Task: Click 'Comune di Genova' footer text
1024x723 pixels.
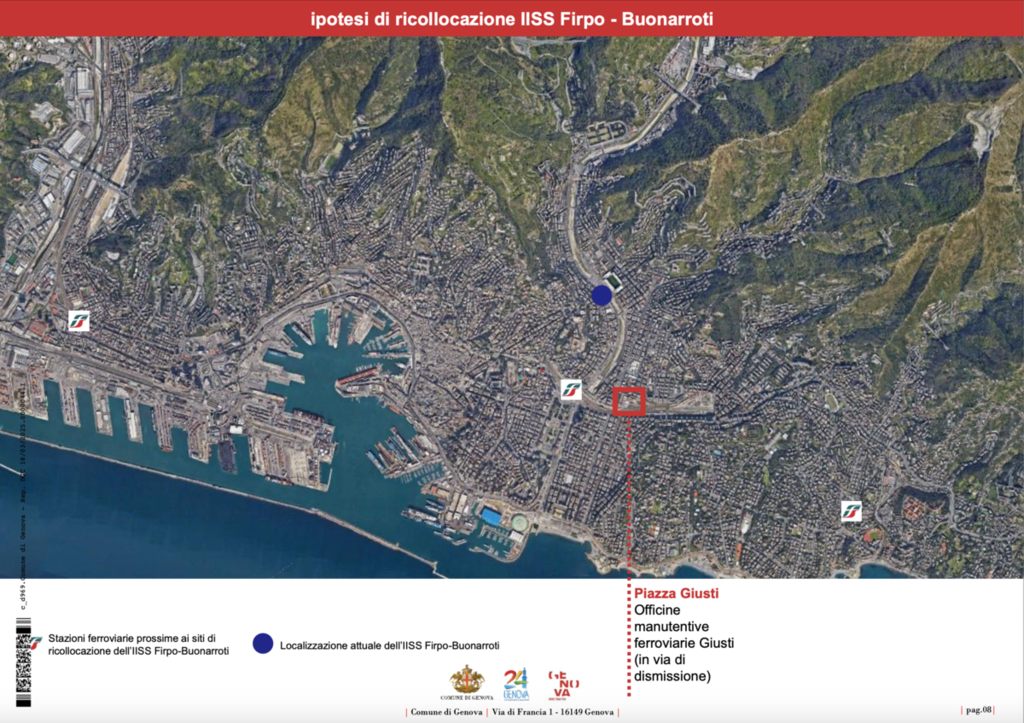Action: (x=444, y=712)
